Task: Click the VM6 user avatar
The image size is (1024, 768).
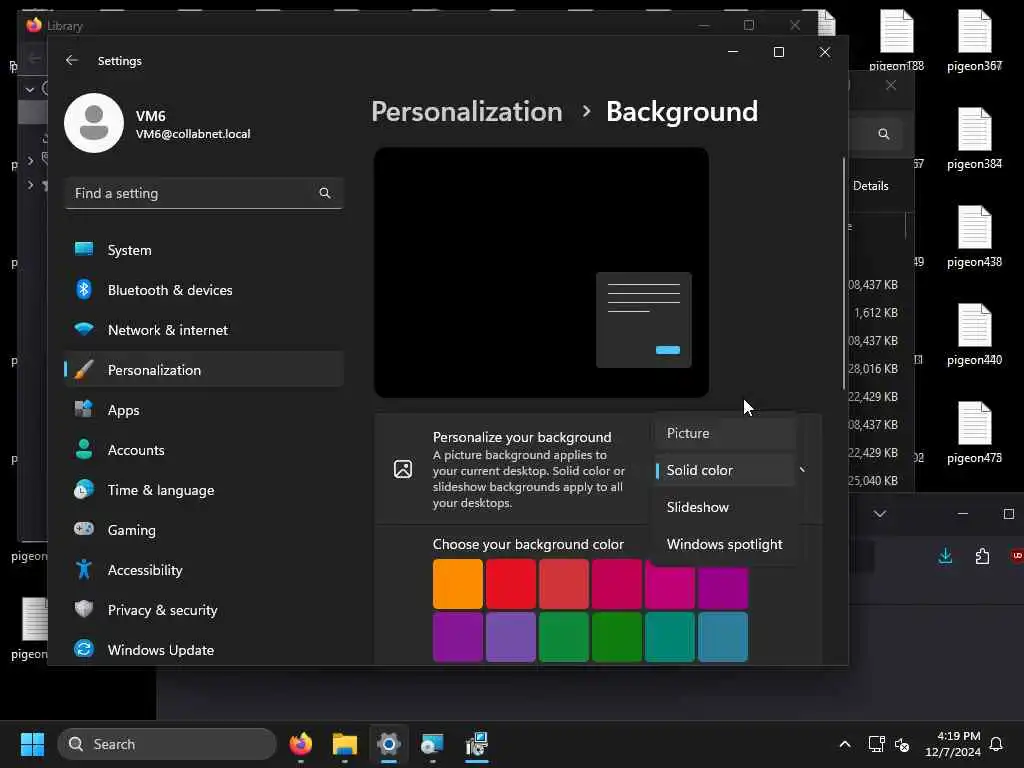Action: (93, 123)
